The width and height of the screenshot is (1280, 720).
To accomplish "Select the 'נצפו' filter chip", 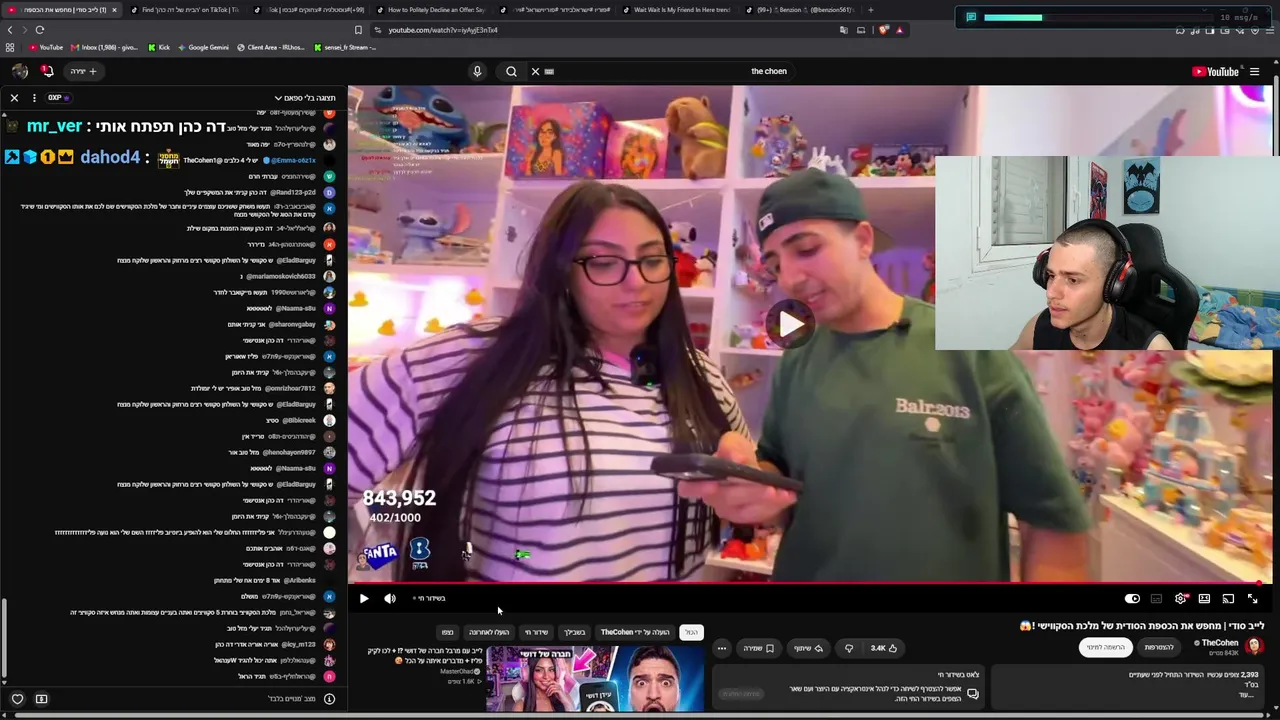I will point(448,632).
